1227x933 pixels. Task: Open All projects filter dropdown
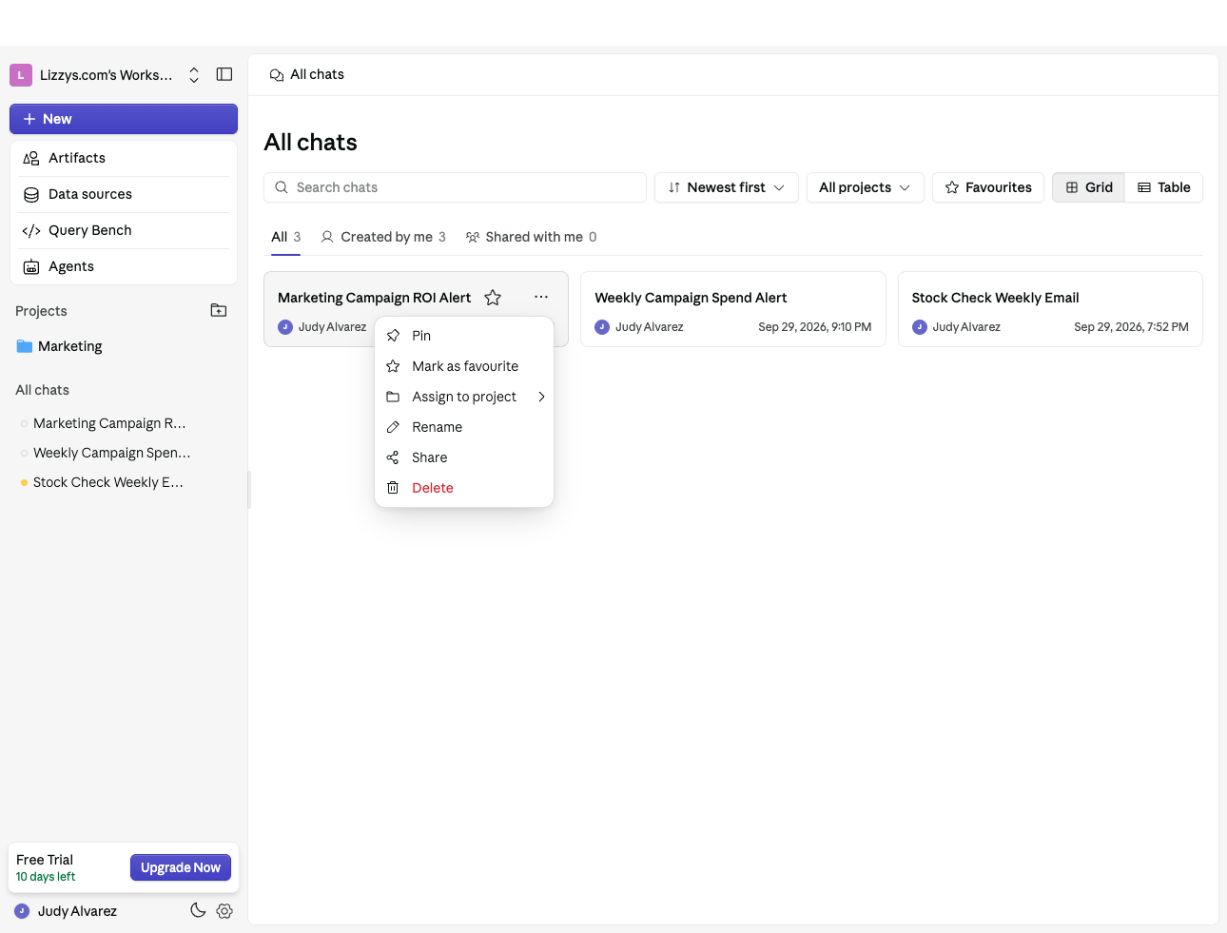coord(865,187)
